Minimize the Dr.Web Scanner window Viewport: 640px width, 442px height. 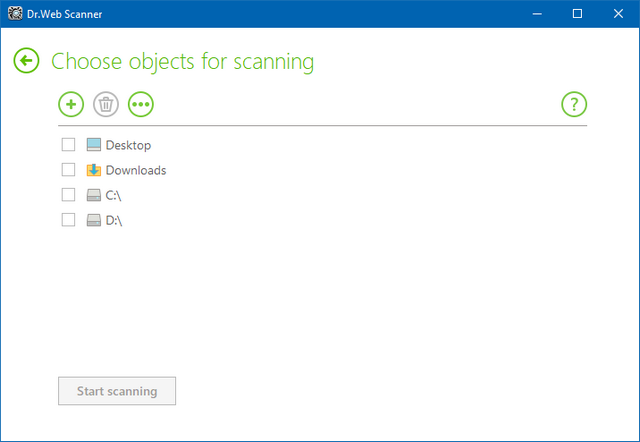click(x=531, y=14)
